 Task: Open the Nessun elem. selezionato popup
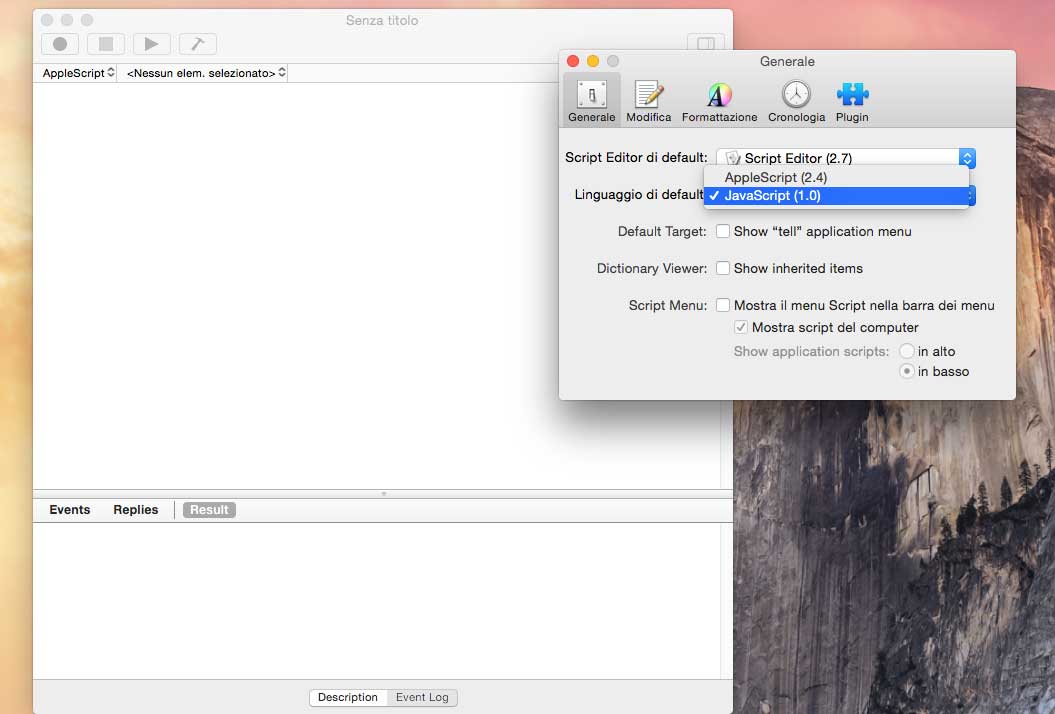205,73
